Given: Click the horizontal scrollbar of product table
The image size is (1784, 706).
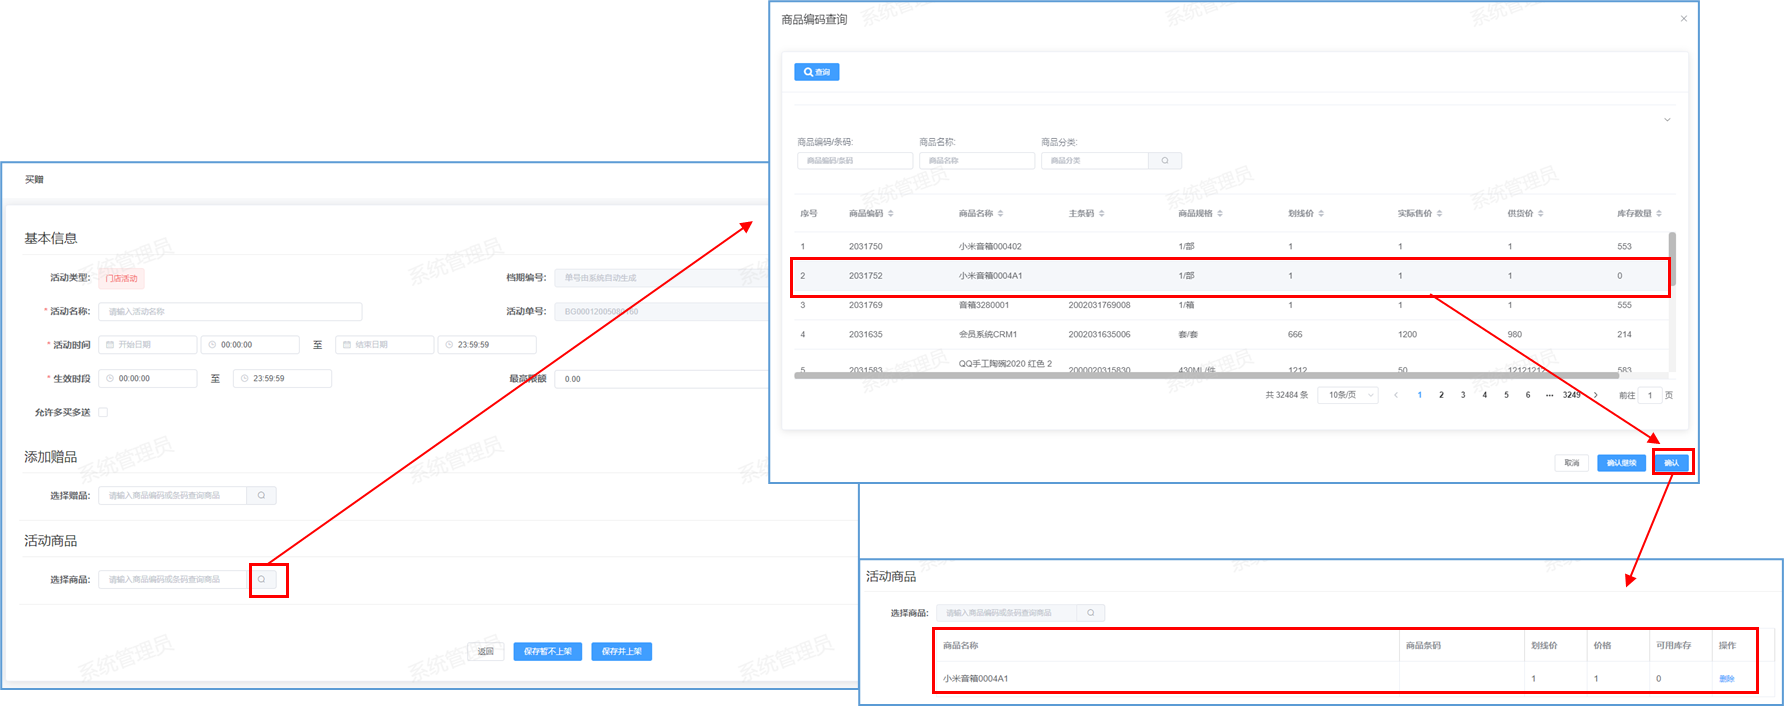Looking at the screenshot, I should pos(1206,376).
